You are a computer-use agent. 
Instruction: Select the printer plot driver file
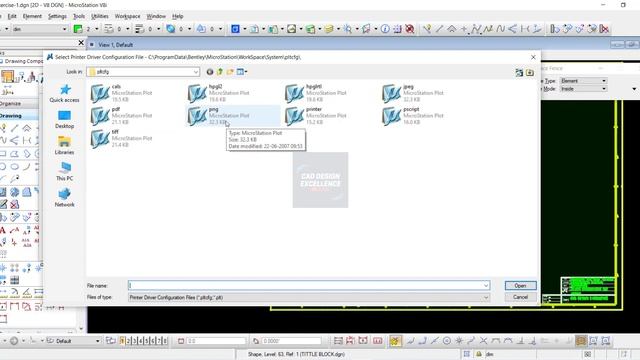tap(315, 116)
